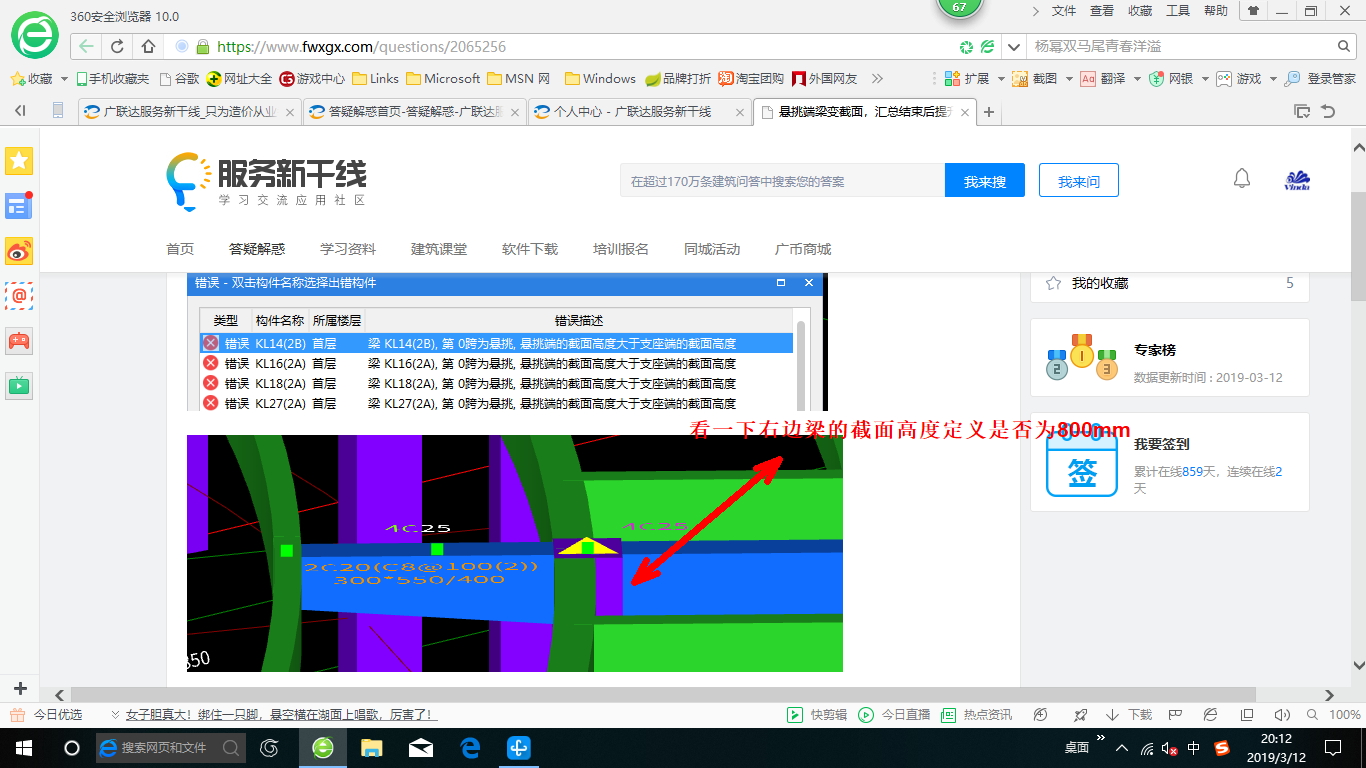
Task: Close the 悬挑端梁变截面 tab
Action: click(966, 112)
